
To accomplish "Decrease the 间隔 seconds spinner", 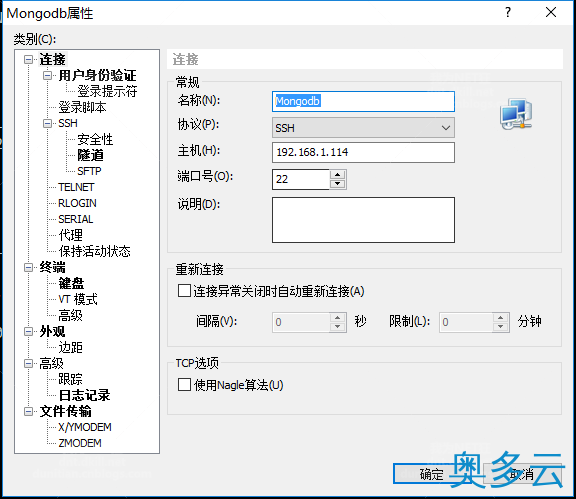I will 338,327.
